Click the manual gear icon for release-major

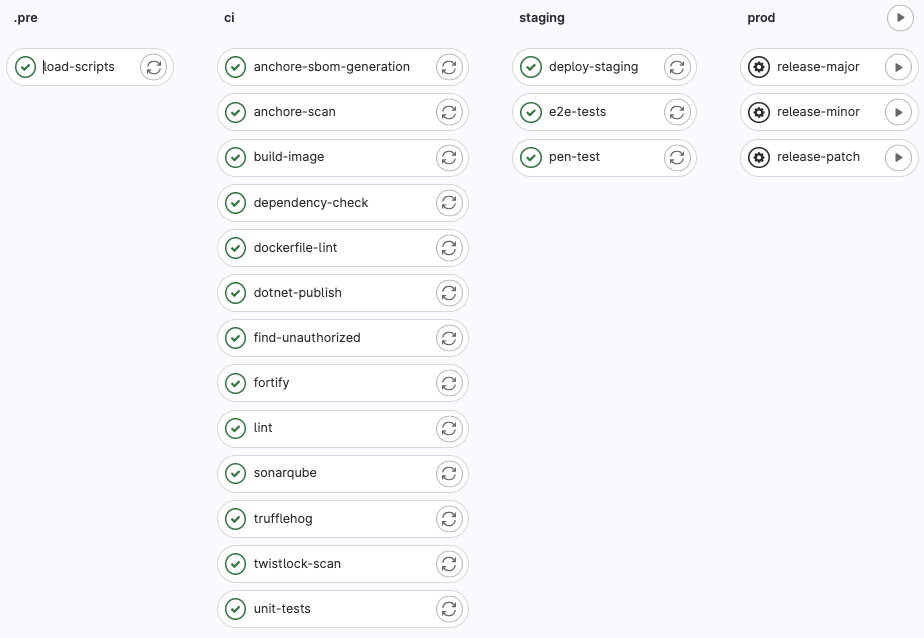tap(759, 67)
